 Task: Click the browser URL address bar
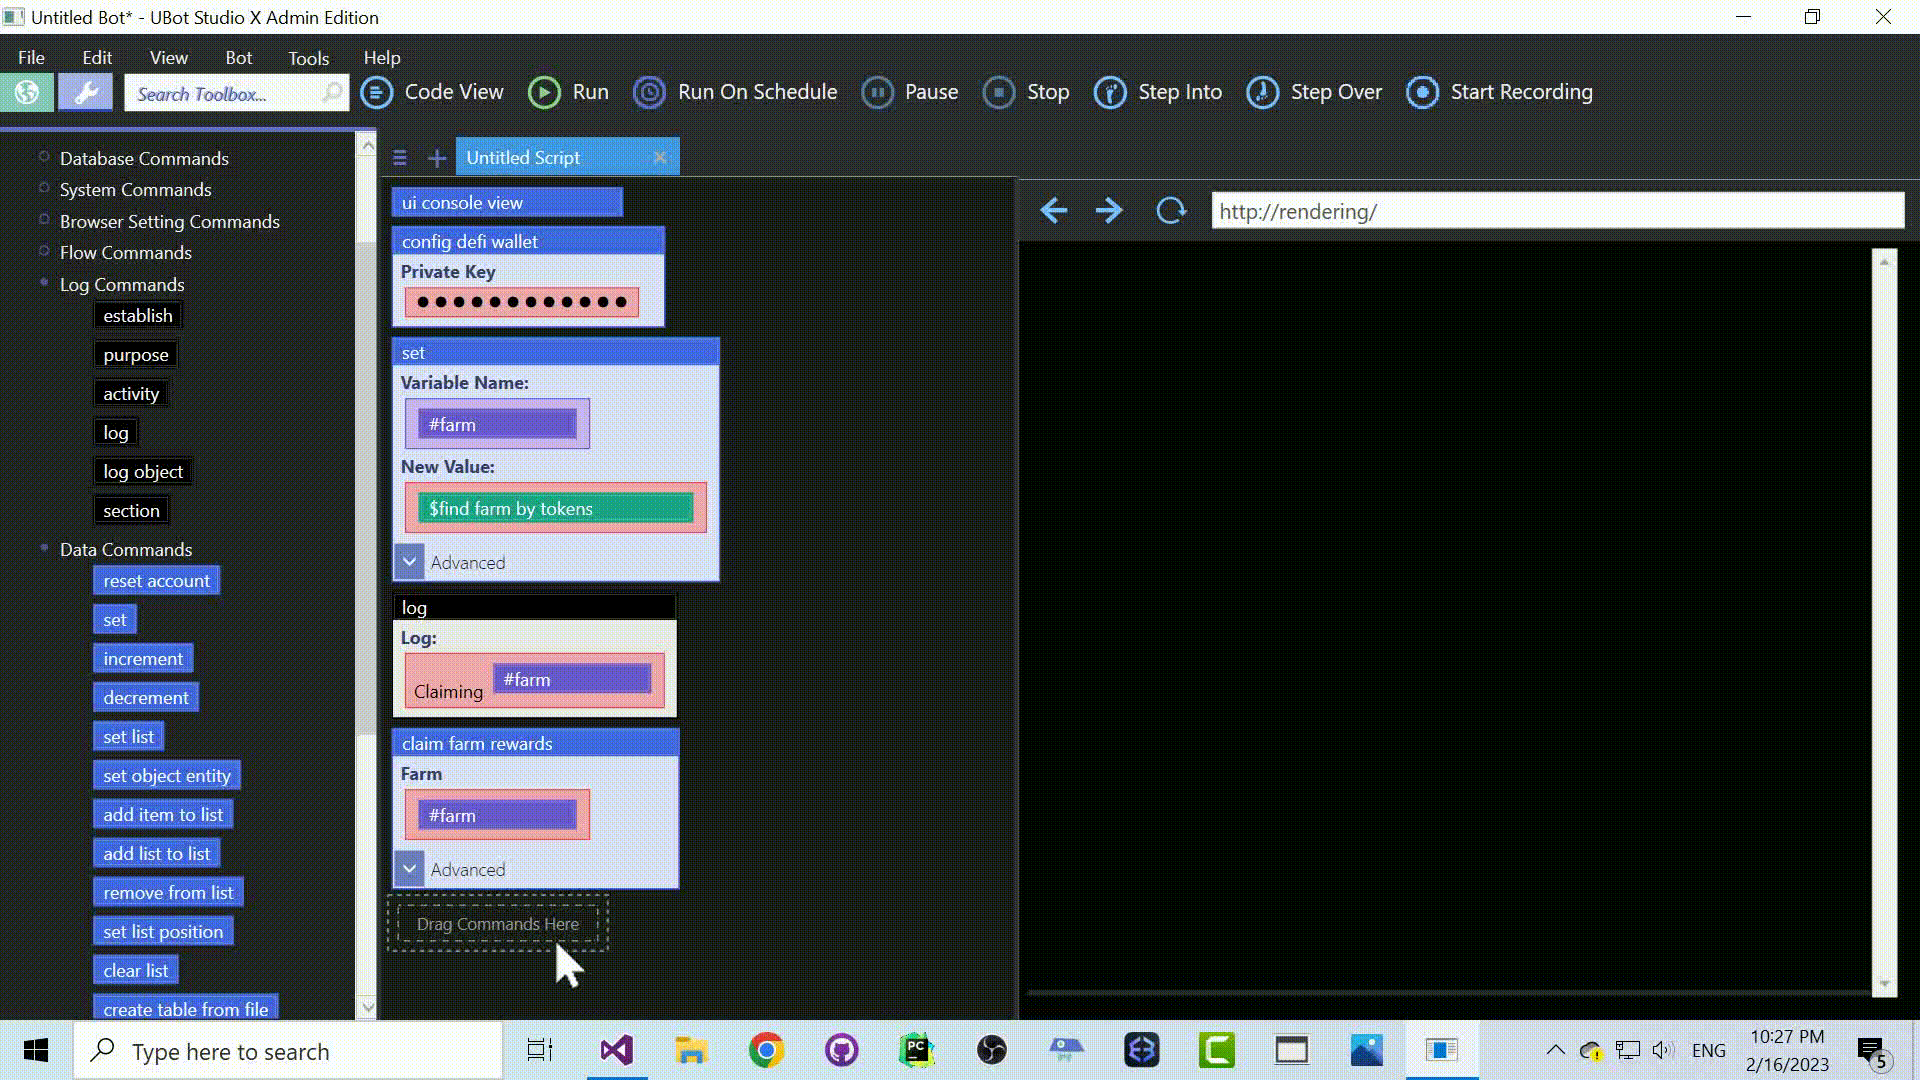[x=1557, y=211]
